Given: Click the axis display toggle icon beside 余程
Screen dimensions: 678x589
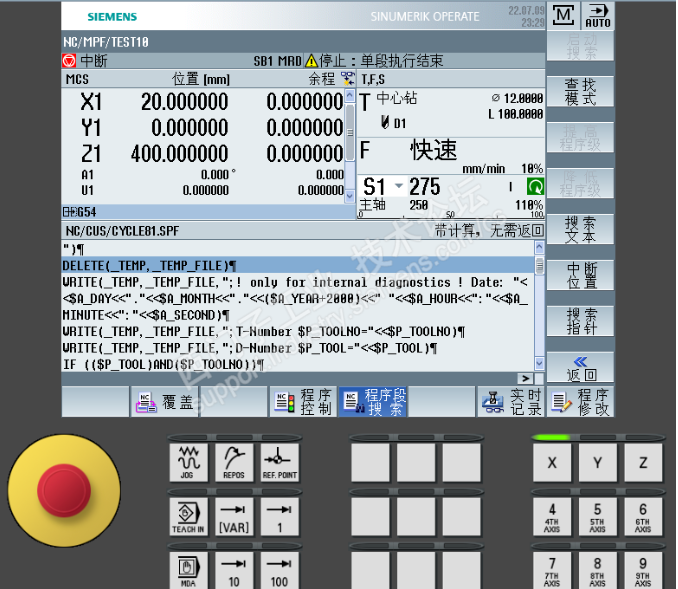Looking at the screenshot, I should pos(347,79).
